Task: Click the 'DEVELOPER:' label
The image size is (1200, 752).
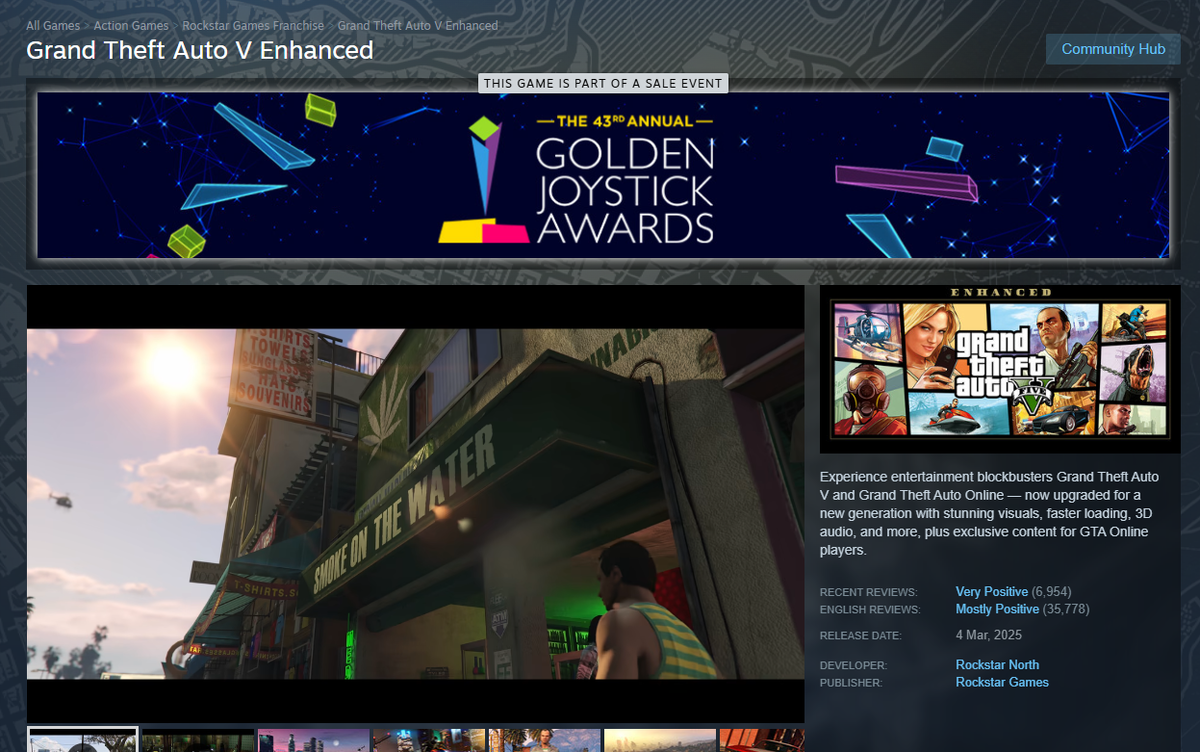Action: (853, 666)
